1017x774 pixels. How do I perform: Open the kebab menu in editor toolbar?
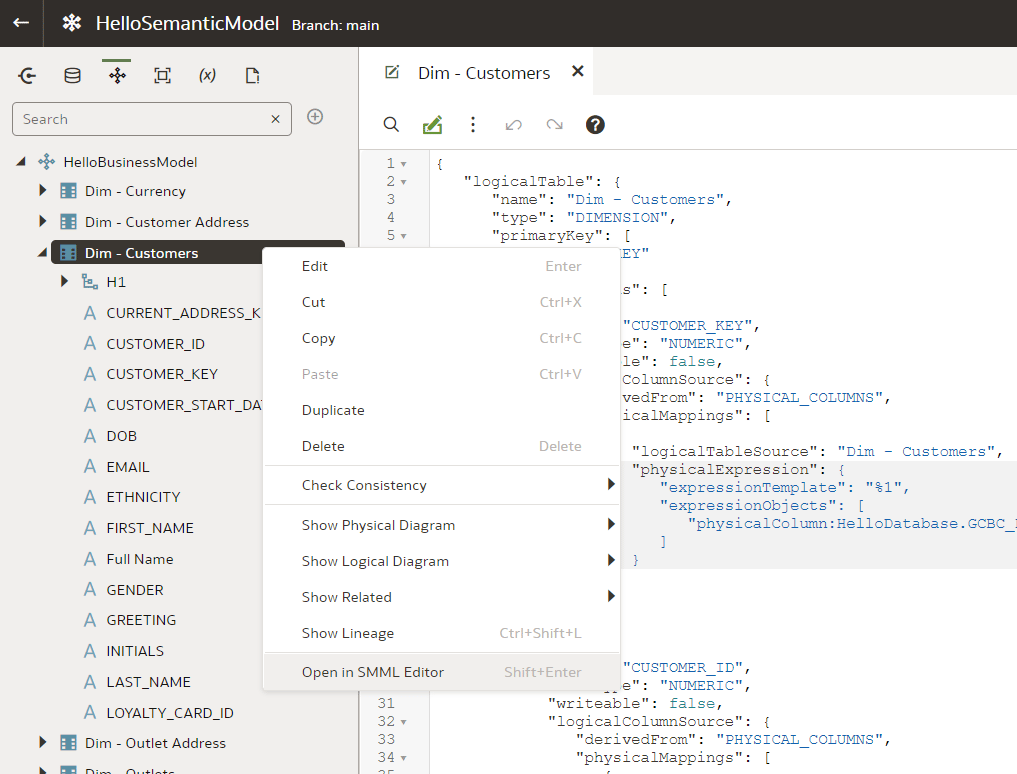(473, 124)
